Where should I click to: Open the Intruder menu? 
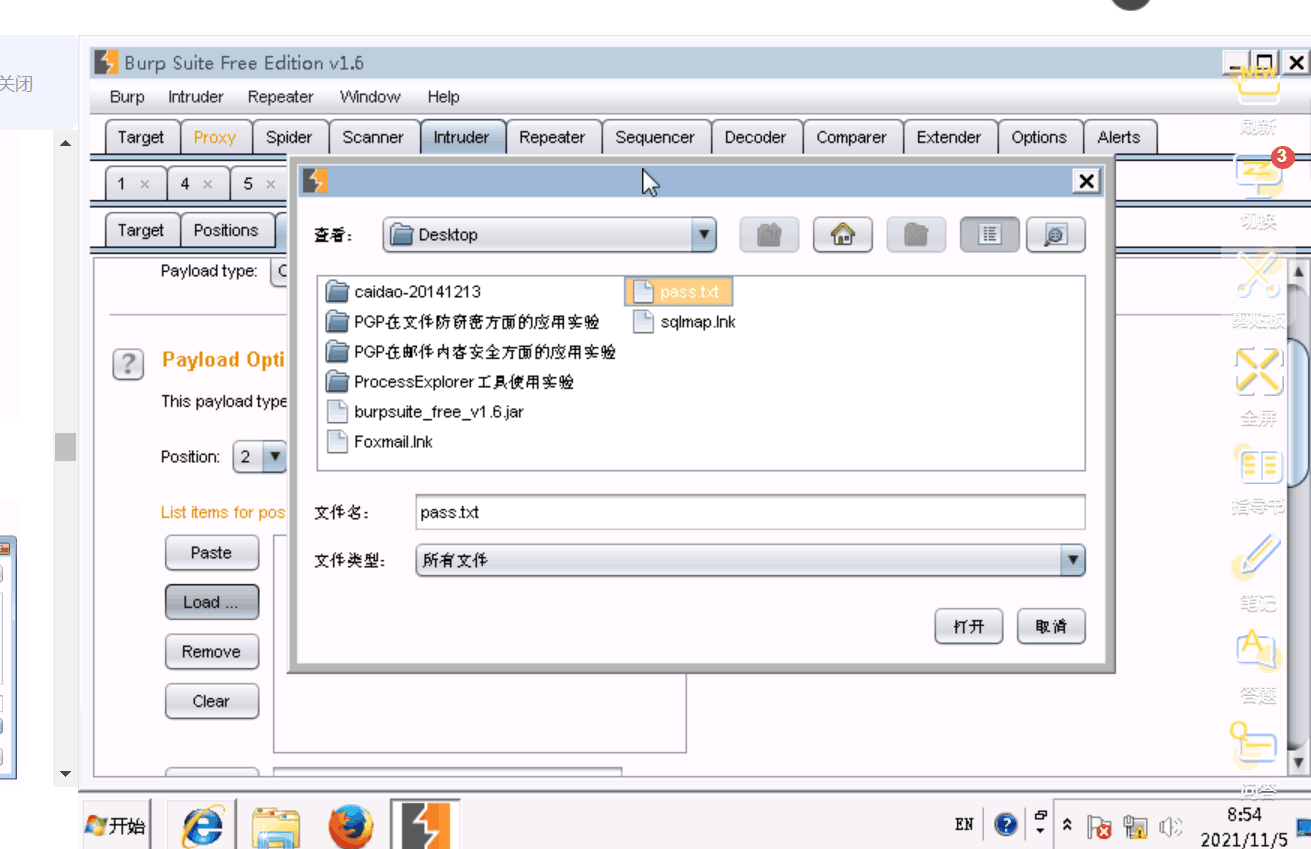tap(196, 97)
